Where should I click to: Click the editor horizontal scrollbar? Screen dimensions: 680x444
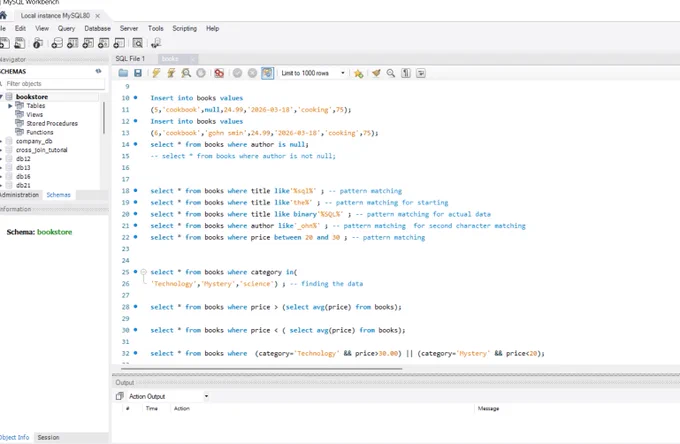click(262, 369)
